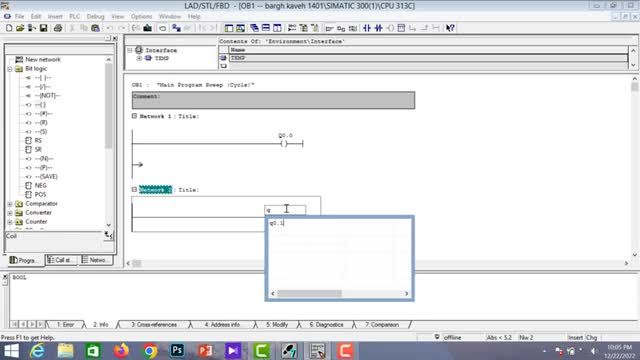This screenshot has height=360, width=640.
Task: Click the Q0.0 coil in Network 1
Action: click(x=284, y=143)
